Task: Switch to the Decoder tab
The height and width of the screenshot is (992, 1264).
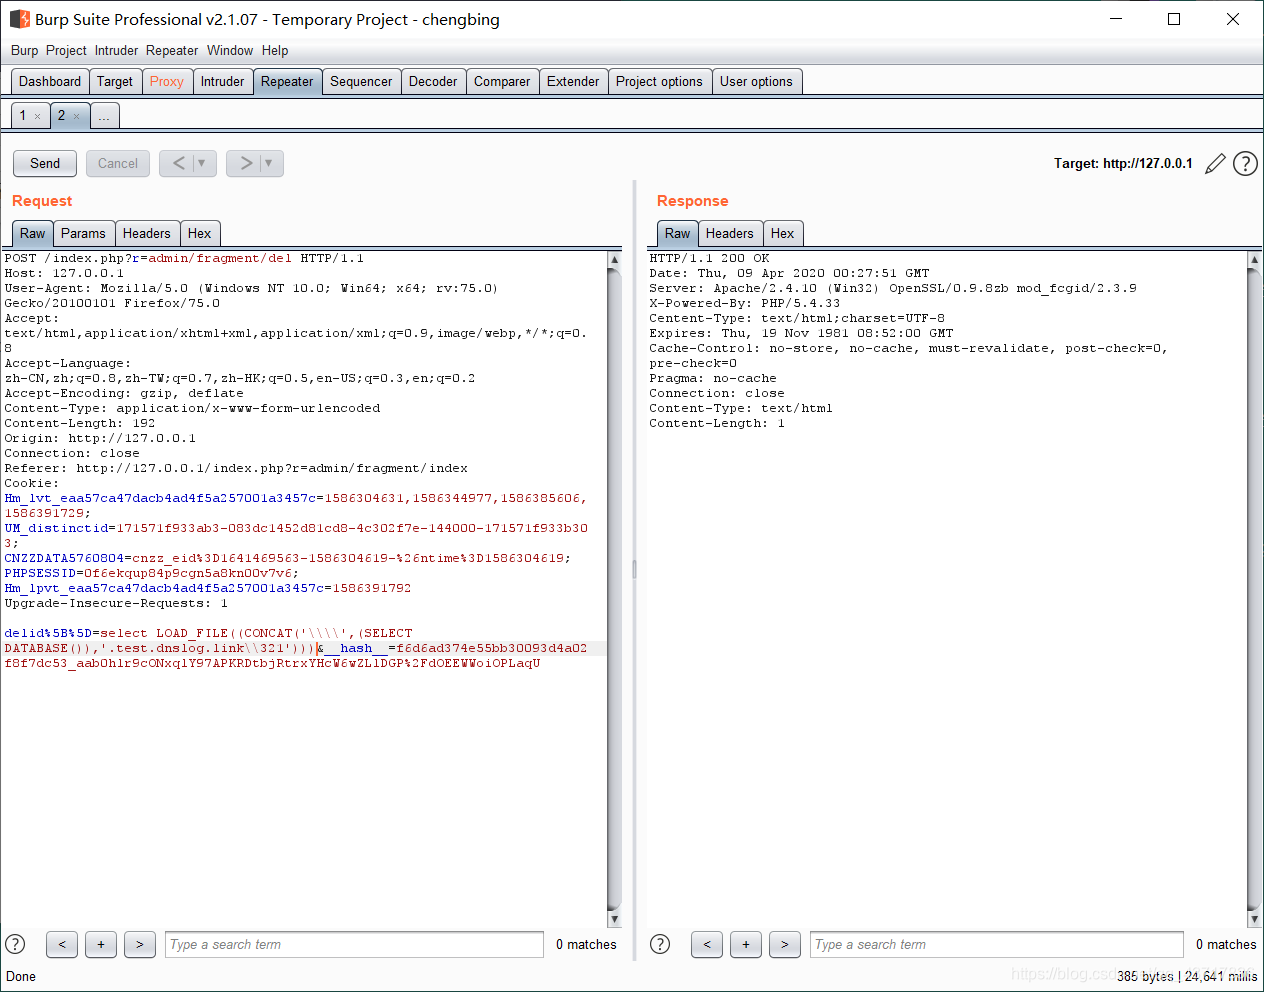Action: [x=433, y=82]
